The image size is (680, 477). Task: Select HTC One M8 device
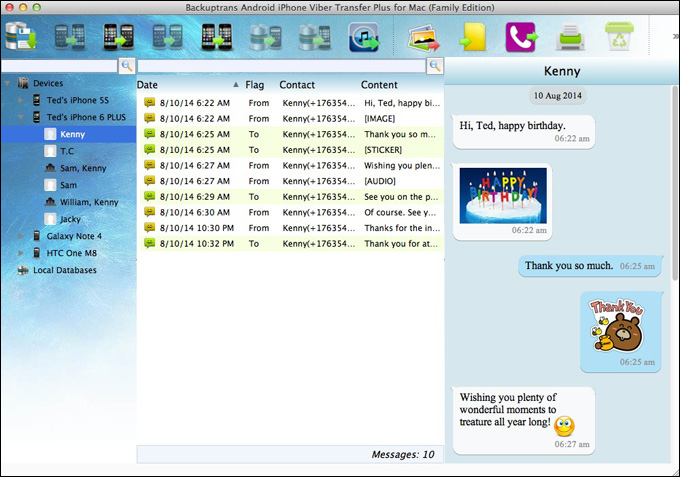[72, 253]
